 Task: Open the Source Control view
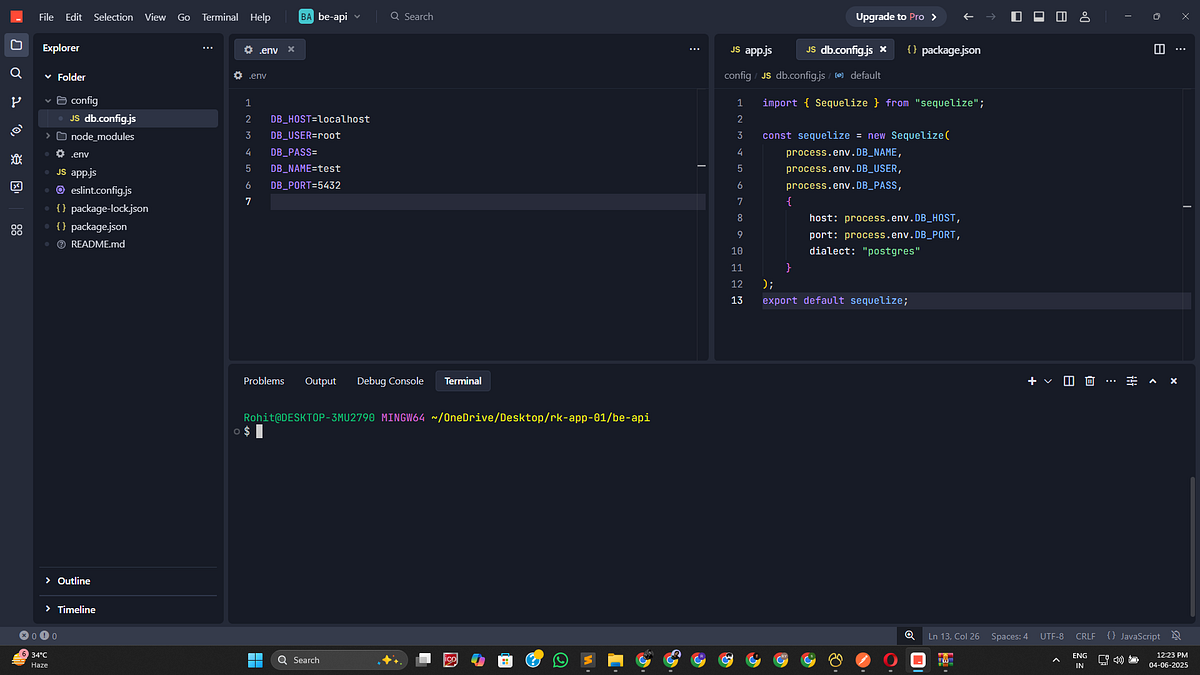16,101
